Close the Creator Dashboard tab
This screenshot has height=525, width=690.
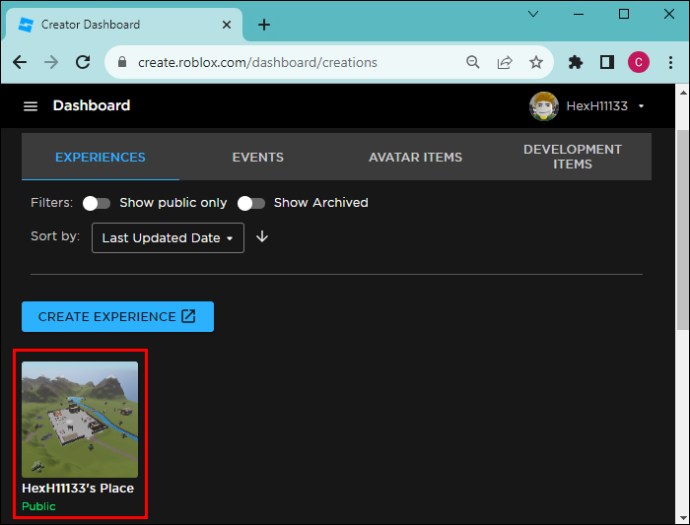point(227,25)
